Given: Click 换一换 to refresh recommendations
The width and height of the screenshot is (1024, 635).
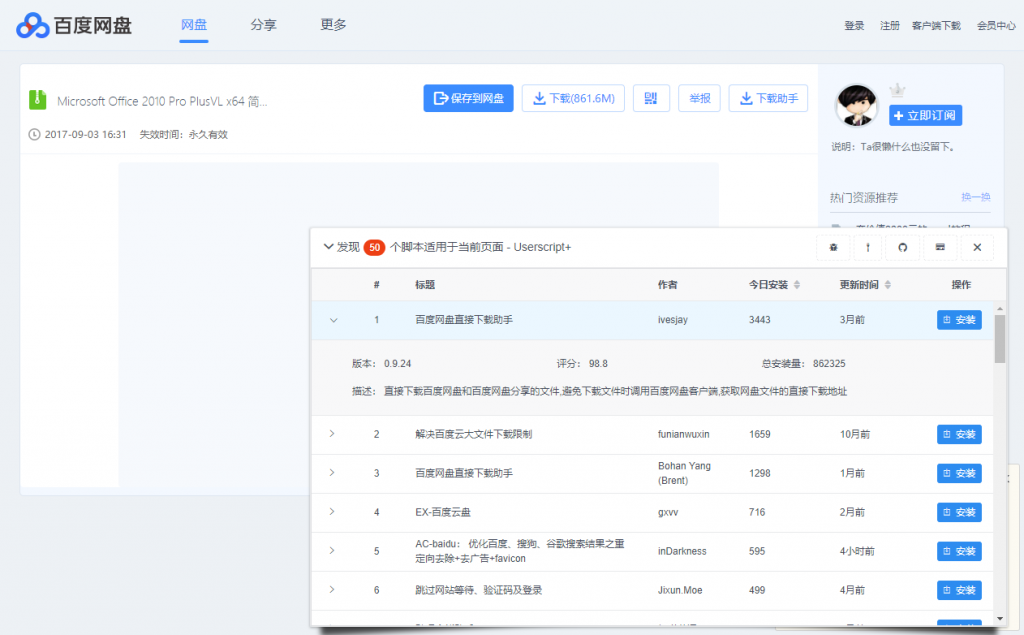Looking at the screenshot, I should click(x=976, y=197).
